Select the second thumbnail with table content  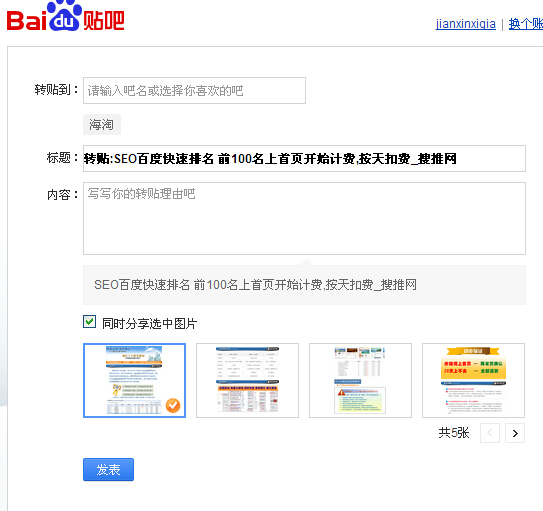pos(247,380)
